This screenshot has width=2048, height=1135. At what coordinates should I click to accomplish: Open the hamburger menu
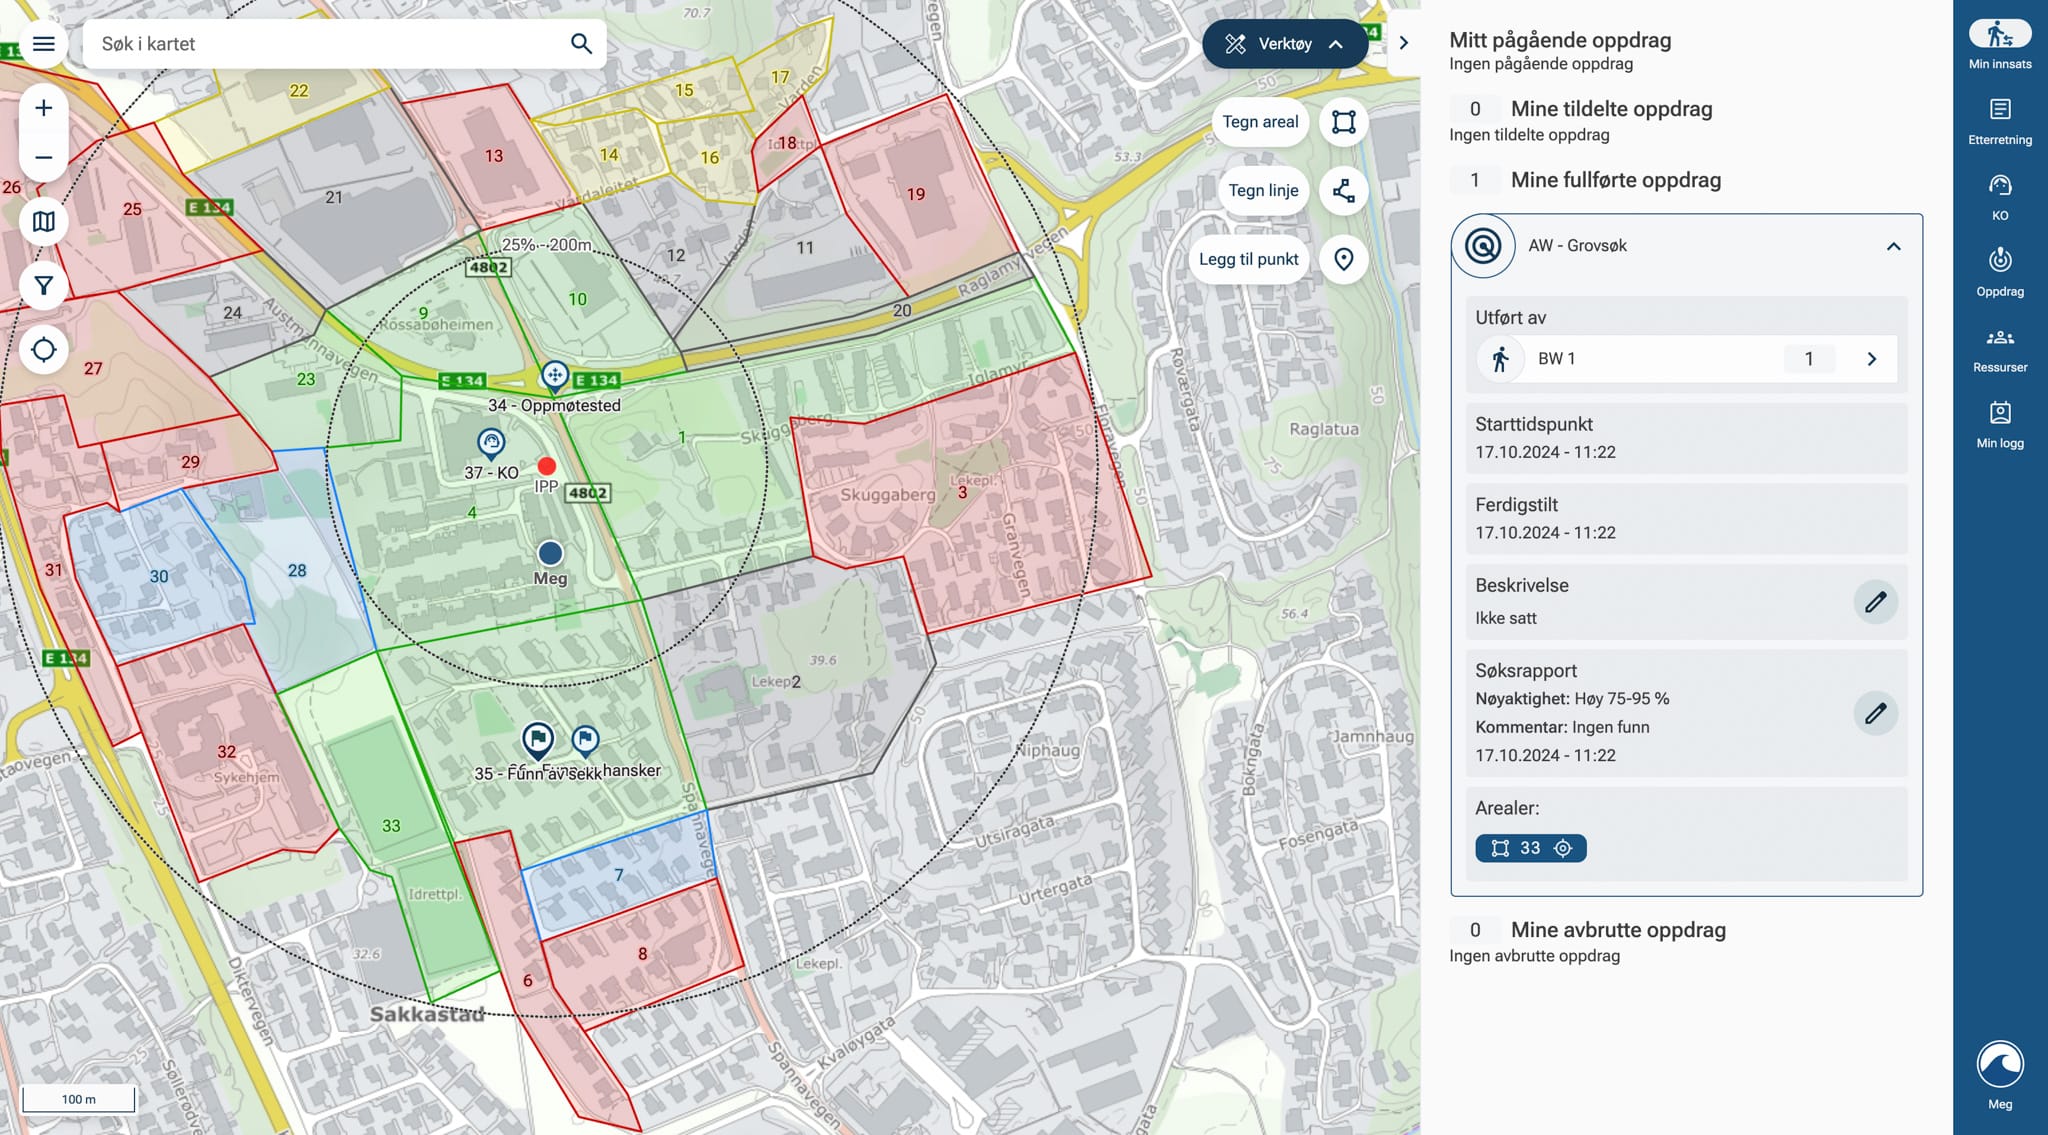point(43,44)
